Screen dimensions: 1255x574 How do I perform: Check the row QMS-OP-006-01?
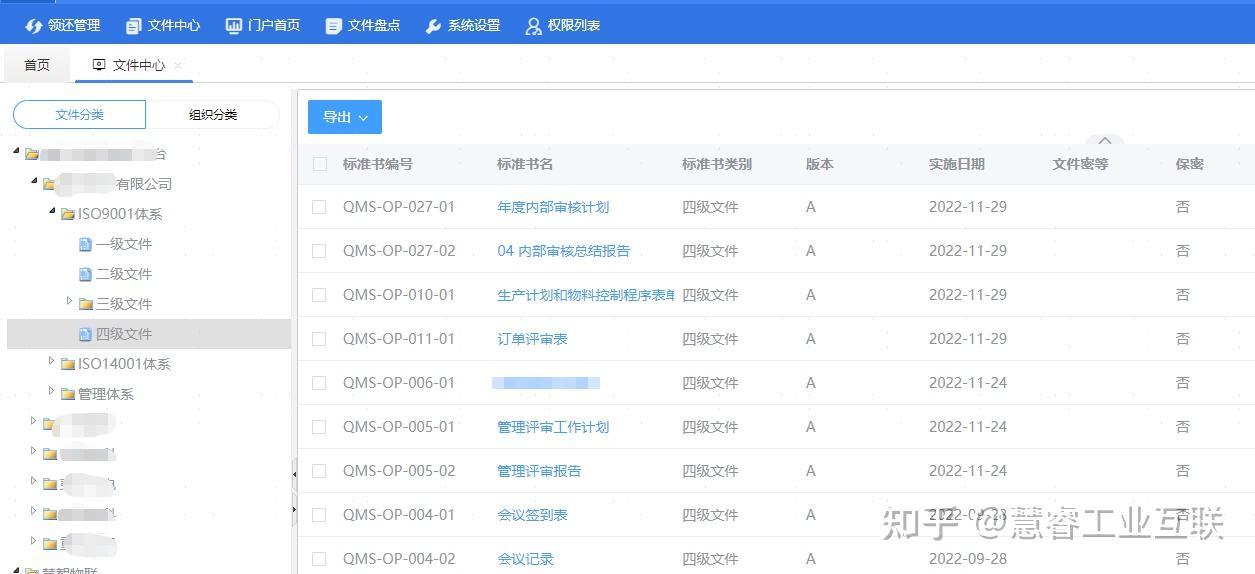click(x=319, y=383)
